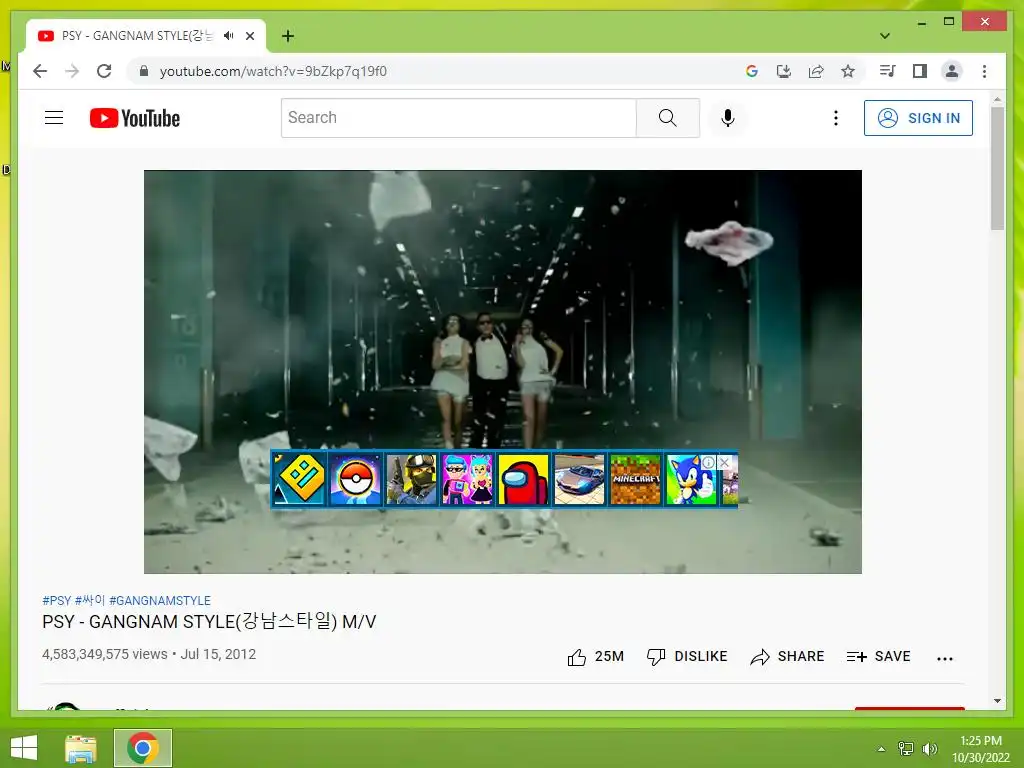Mute the tab audio speaker icon
The width and height of the screenshot is (1024, 768).
pos(229,36)
